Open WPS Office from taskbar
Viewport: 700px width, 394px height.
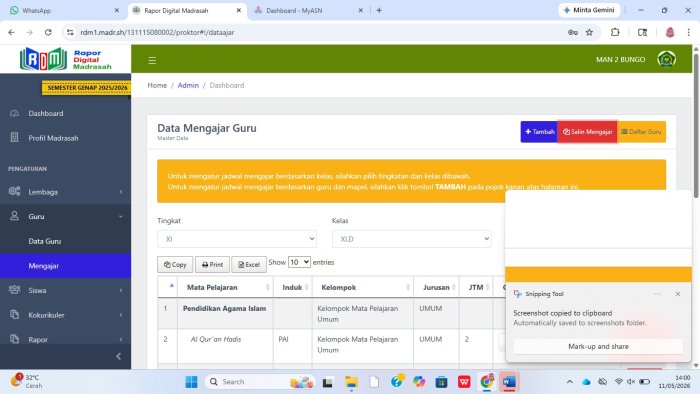[x=464, y=382]
